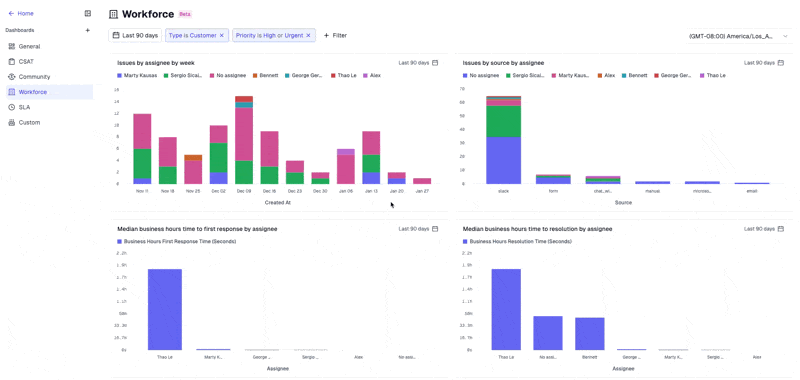Add a new dashboard with plus icon

point(88,30)
